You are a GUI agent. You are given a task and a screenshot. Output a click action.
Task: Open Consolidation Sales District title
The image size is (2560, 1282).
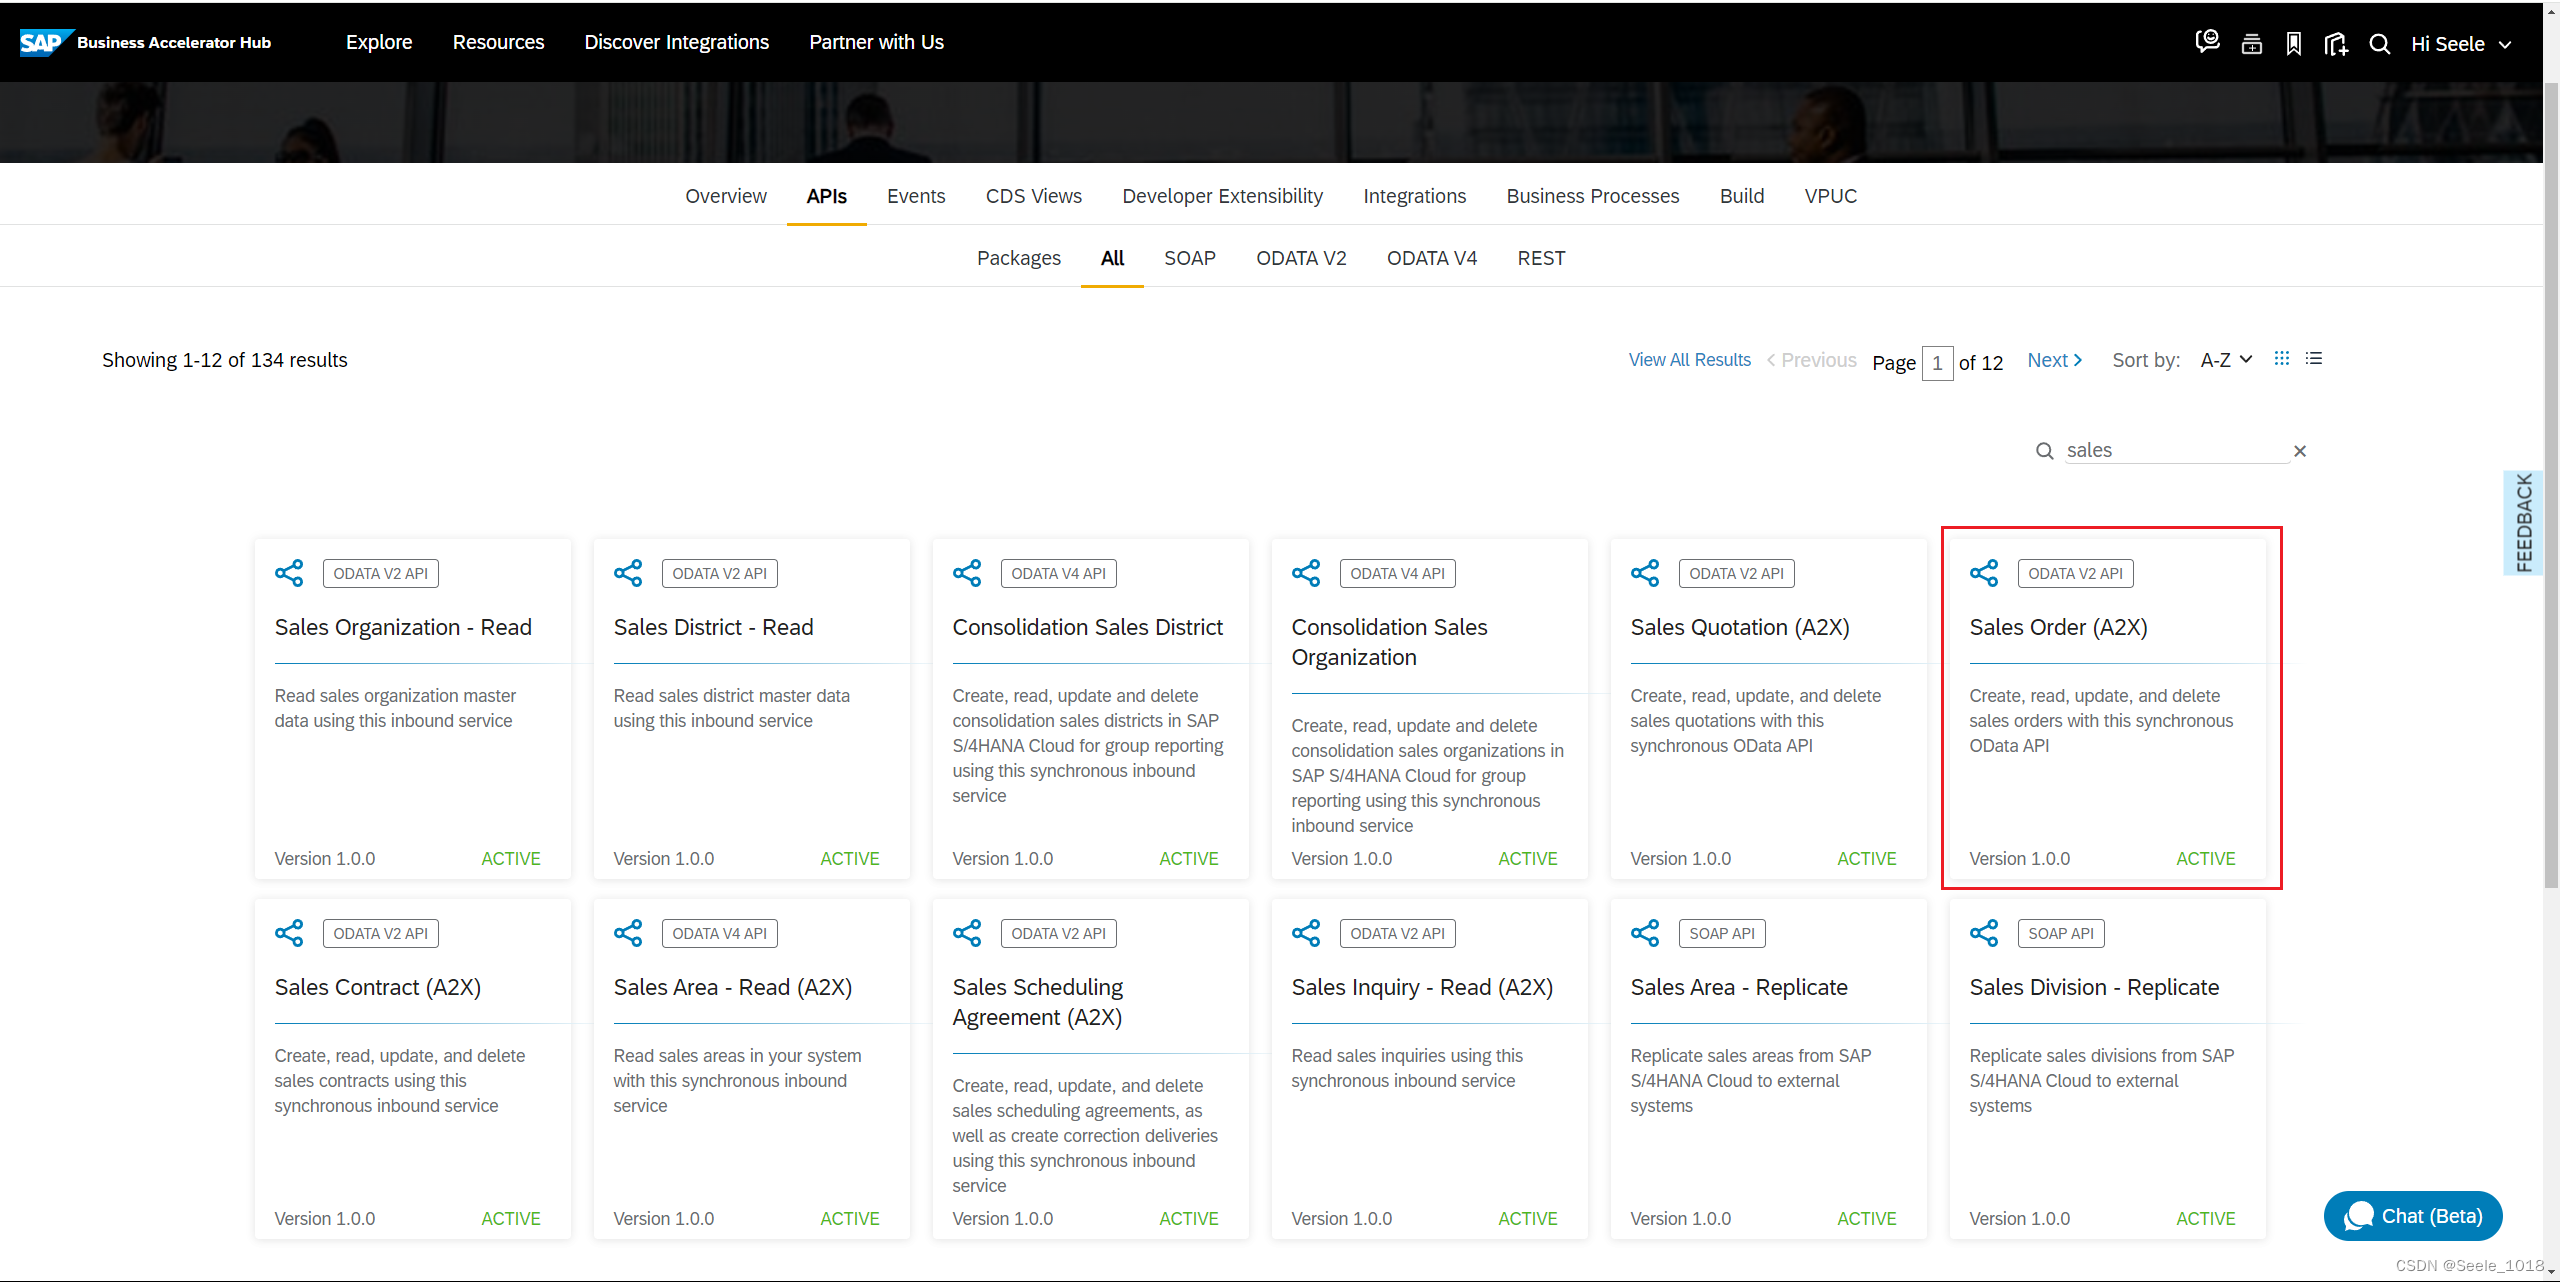[x=1088, y=627]
